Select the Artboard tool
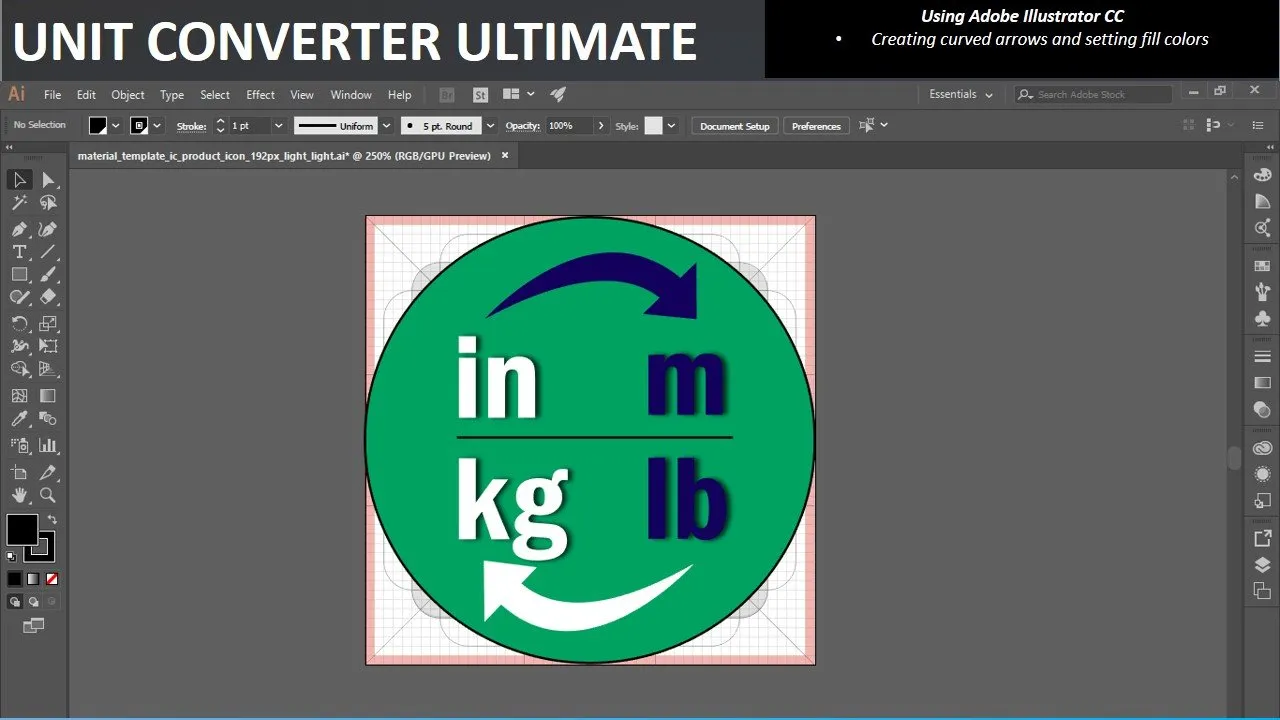This screenshot has height=720, width=1280. pyautogui.click(x=19, y=472)
